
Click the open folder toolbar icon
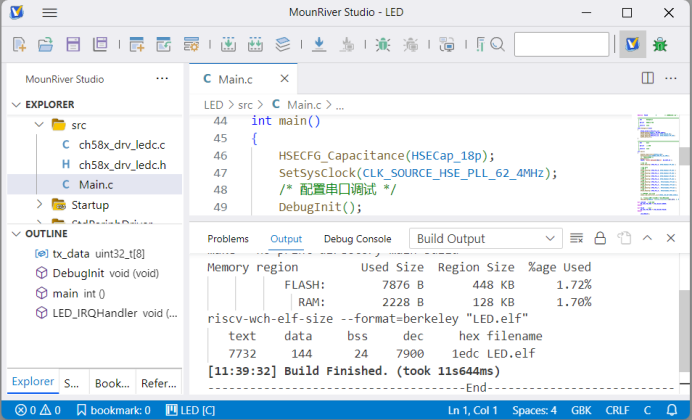point(45,44)
